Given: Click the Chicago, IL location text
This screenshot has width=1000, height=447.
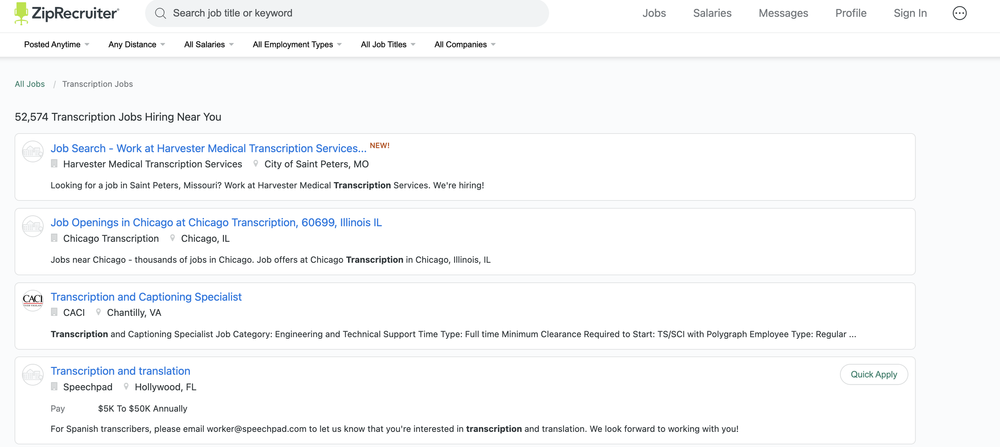Looking at the screenshot, I should point(205,238).
